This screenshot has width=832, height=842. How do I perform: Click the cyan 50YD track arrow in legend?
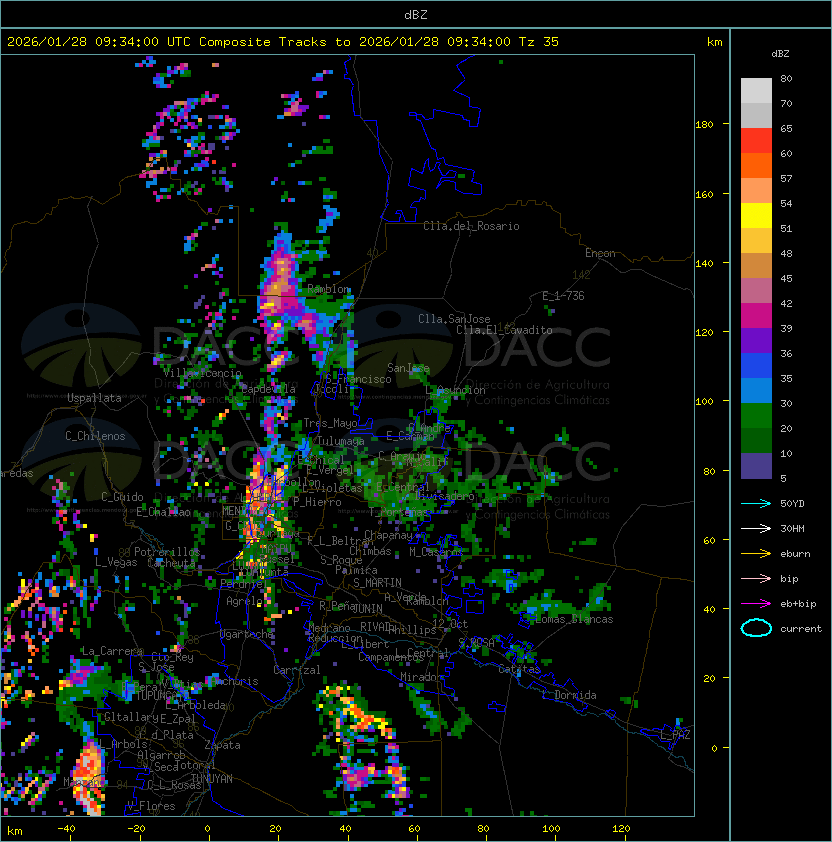(x=756, y=503)
